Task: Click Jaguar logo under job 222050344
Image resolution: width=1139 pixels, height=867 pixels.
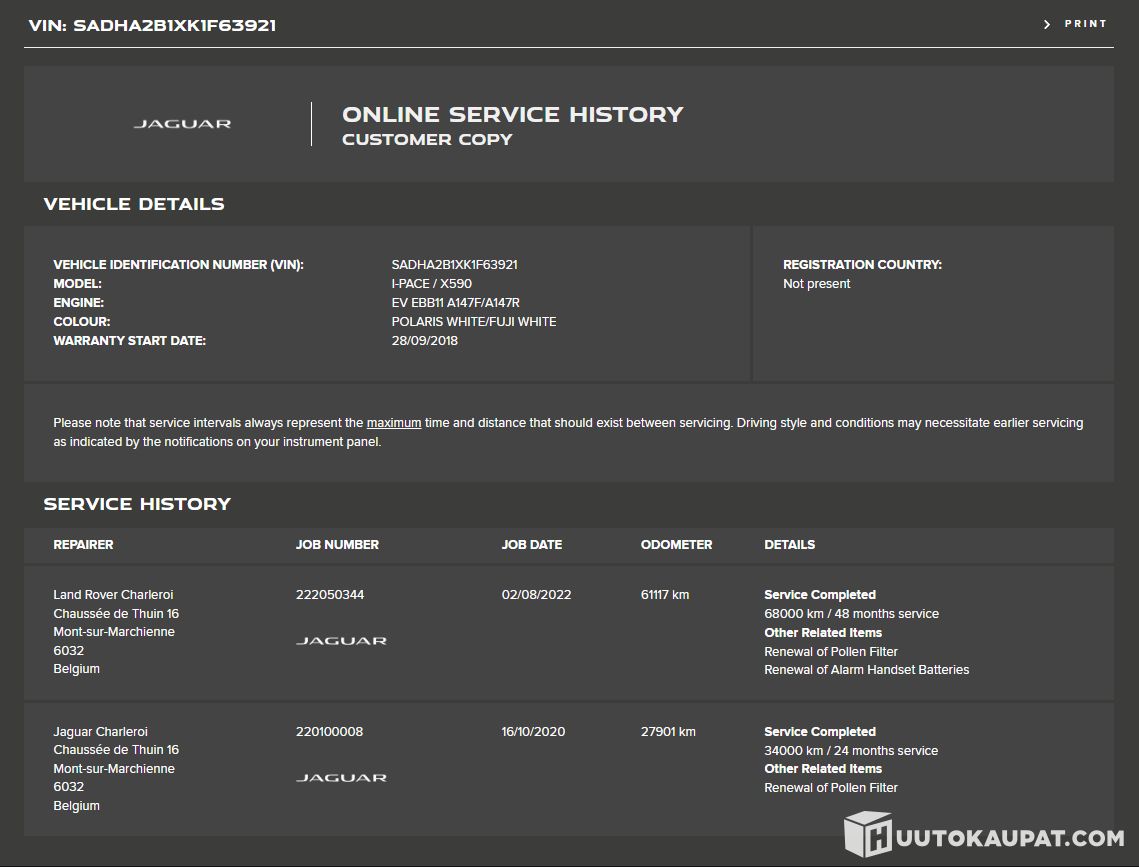Action: pyautogui.click(x=341, y=641)
